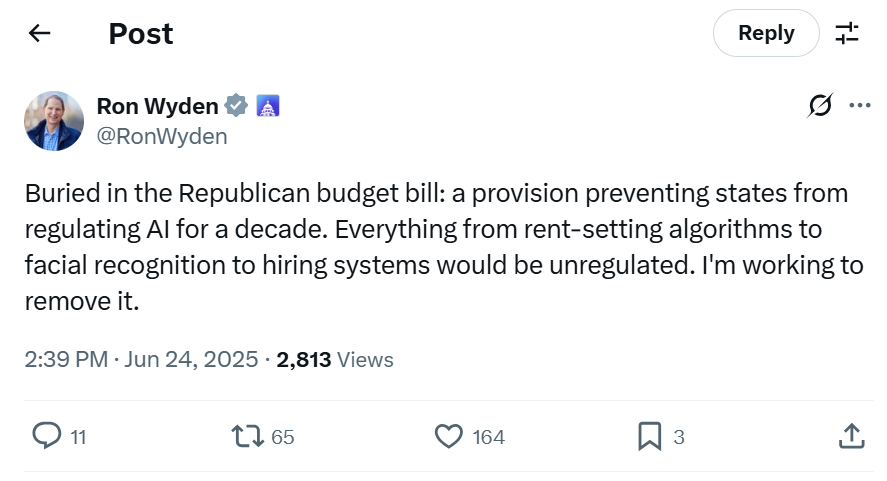Viewport: 887px width, 481px height.
Task: Open the repost menu arrows icon
Action: click(246, 436)
